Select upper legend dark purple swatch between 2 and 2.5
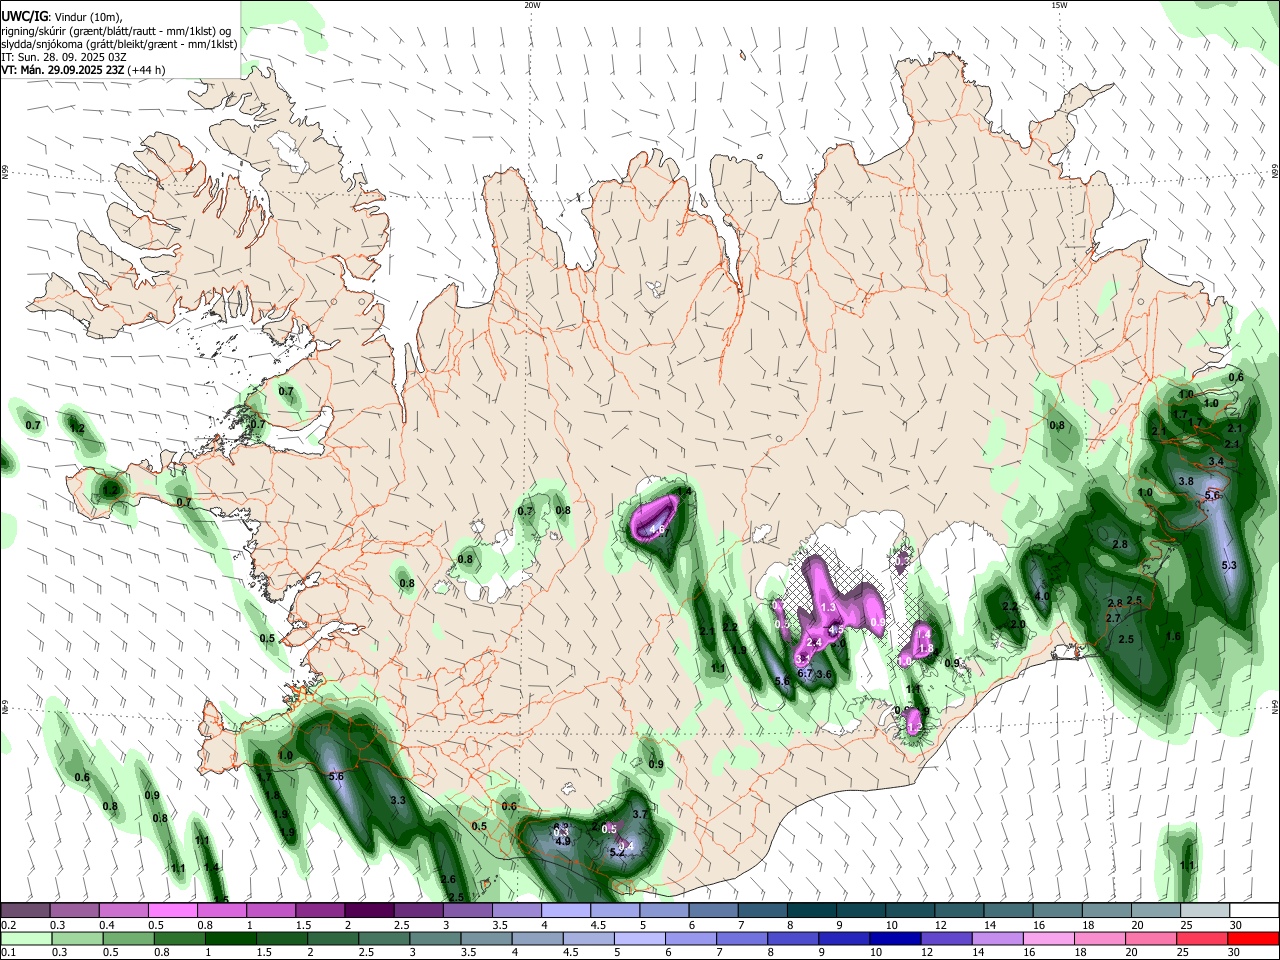1280x960 pixels. 369,910
